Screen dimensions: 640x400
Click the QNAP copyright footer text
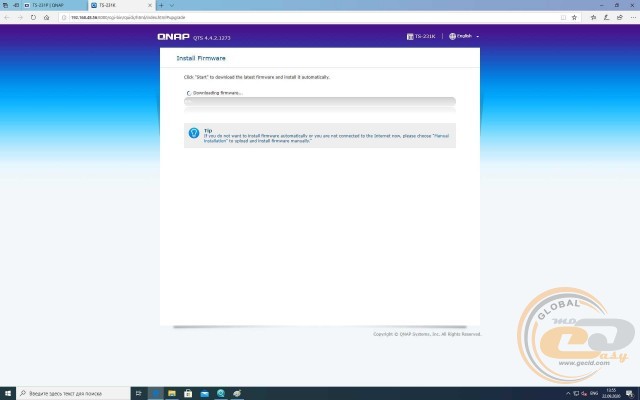(427, 334)
